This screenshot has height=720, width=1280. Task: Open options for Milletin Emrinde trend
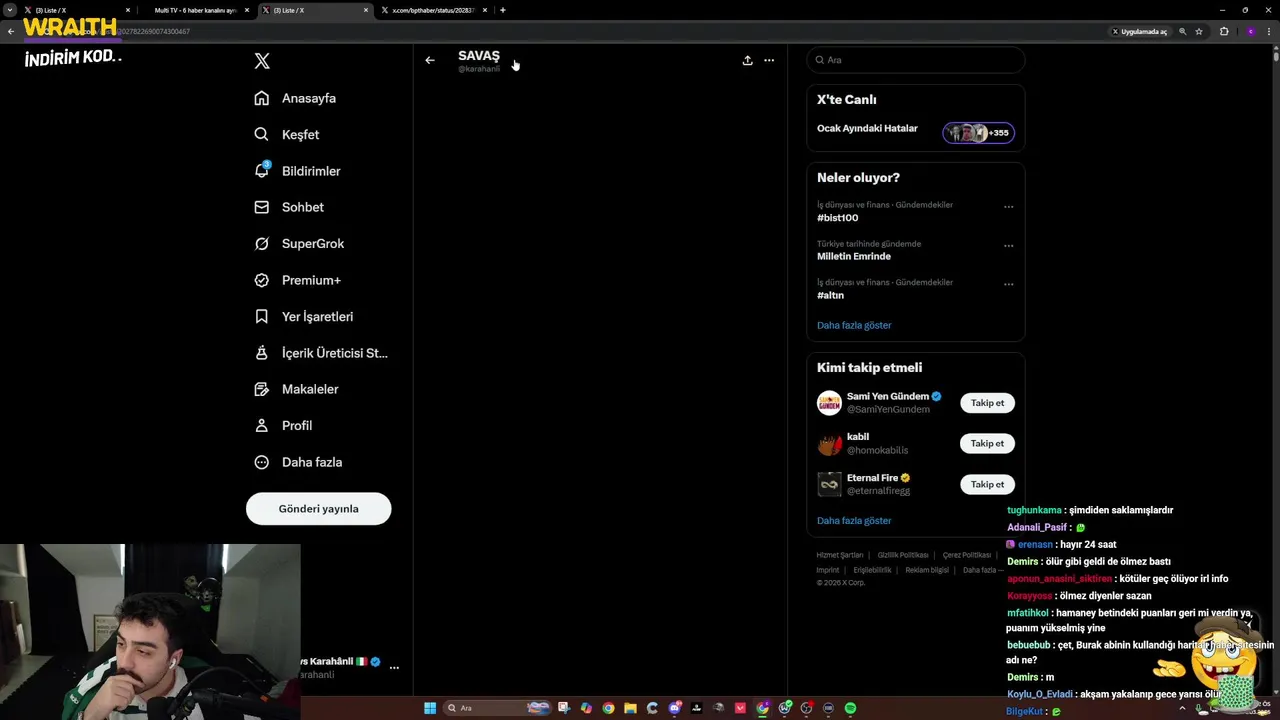pos(1008,246)
